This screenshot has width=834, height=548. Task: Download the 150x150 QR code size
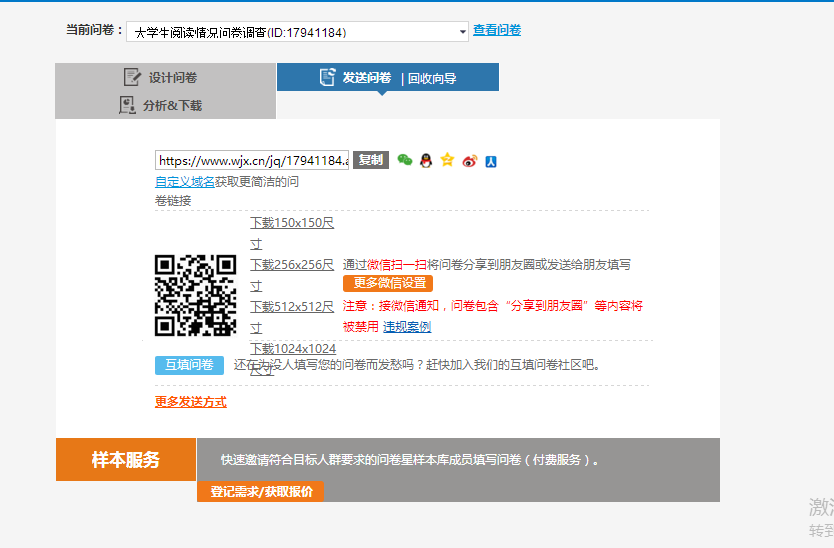pos(292,233)
